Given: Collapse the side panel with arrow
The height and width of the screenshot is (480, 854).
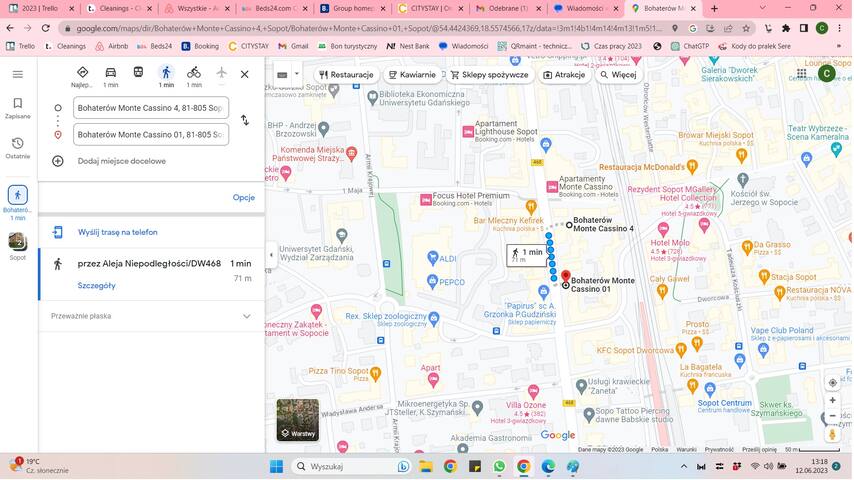Looking at the screenshot, I should pyautogui.click(x=271, y=255).
